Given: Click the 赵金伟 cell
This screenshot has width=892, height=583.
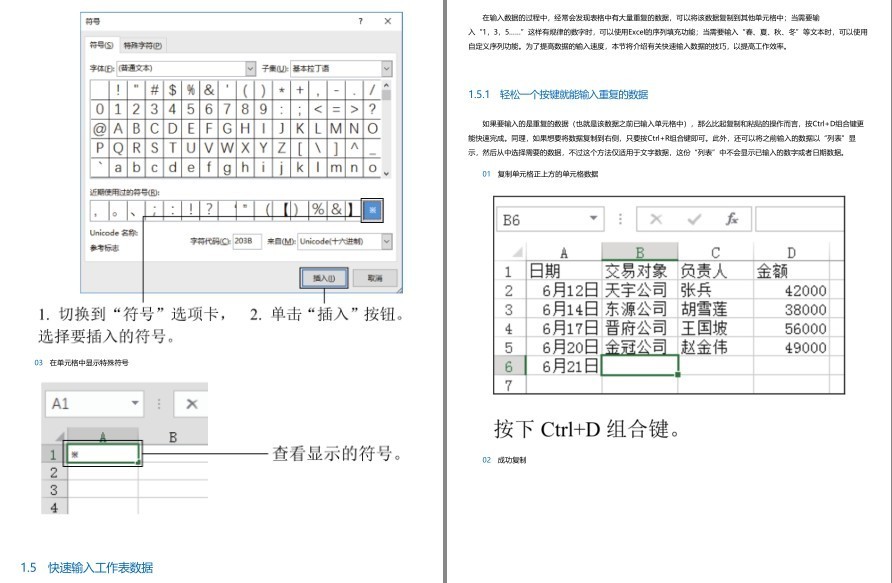Looking at the screenshot, I should (716, 347).
